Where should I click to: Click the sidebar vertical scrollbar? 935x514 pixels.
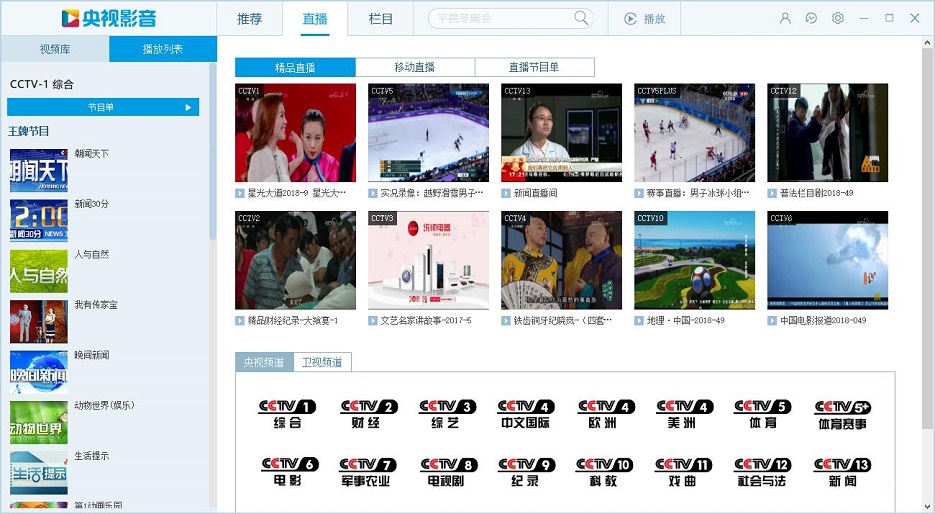pyautogui.click(x=212, y=150)
